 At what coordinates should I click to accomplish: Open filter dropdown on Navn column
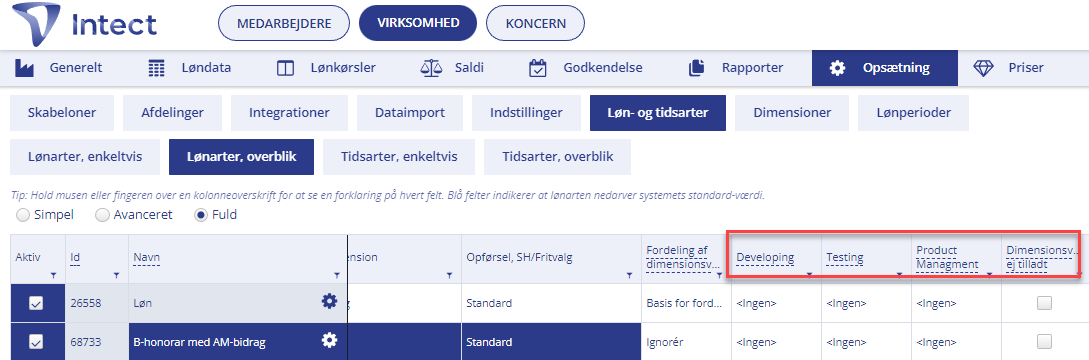click(x=340, y=276)
